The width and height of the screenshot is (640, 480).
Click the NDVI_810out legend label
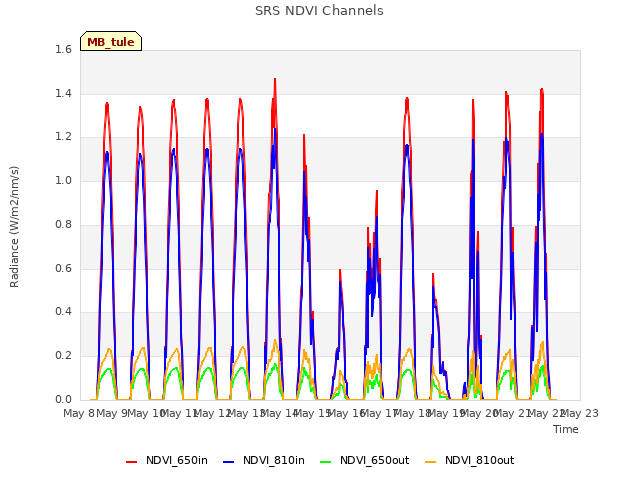point(480,460)
